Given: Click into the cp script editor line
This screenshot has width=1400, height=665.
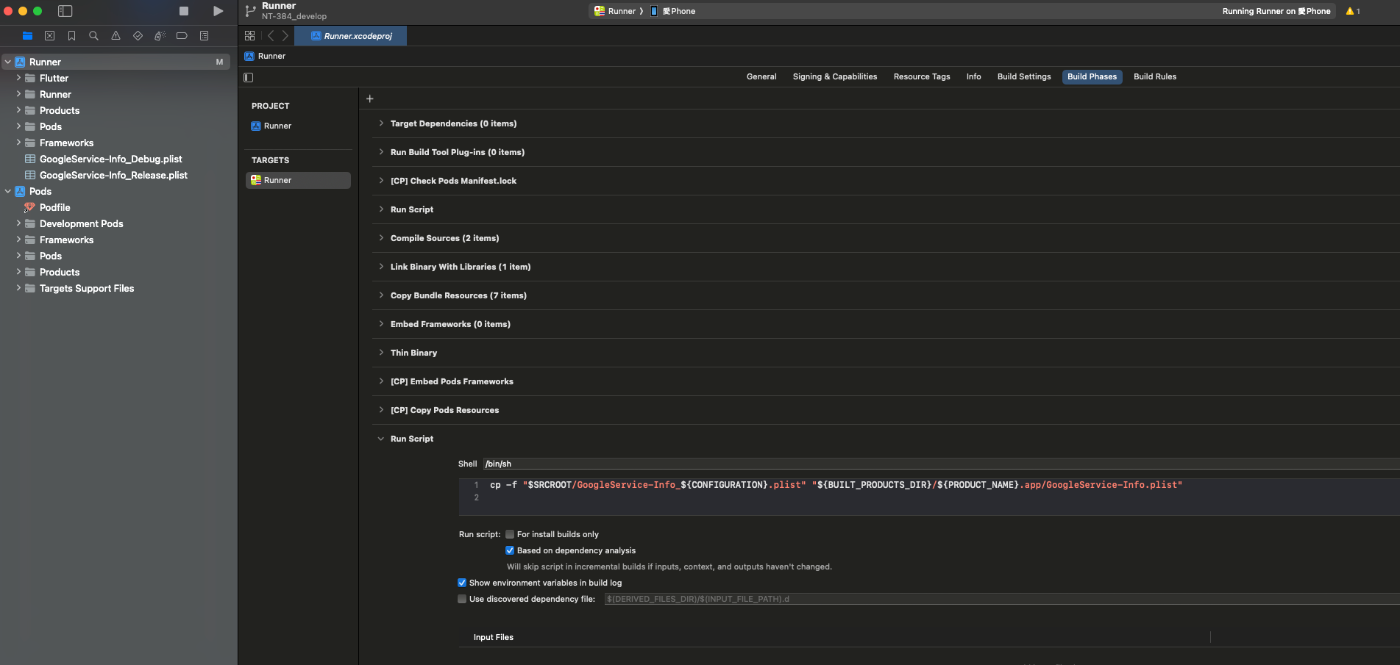Looking at the screenshot, I should coord(836,485).
